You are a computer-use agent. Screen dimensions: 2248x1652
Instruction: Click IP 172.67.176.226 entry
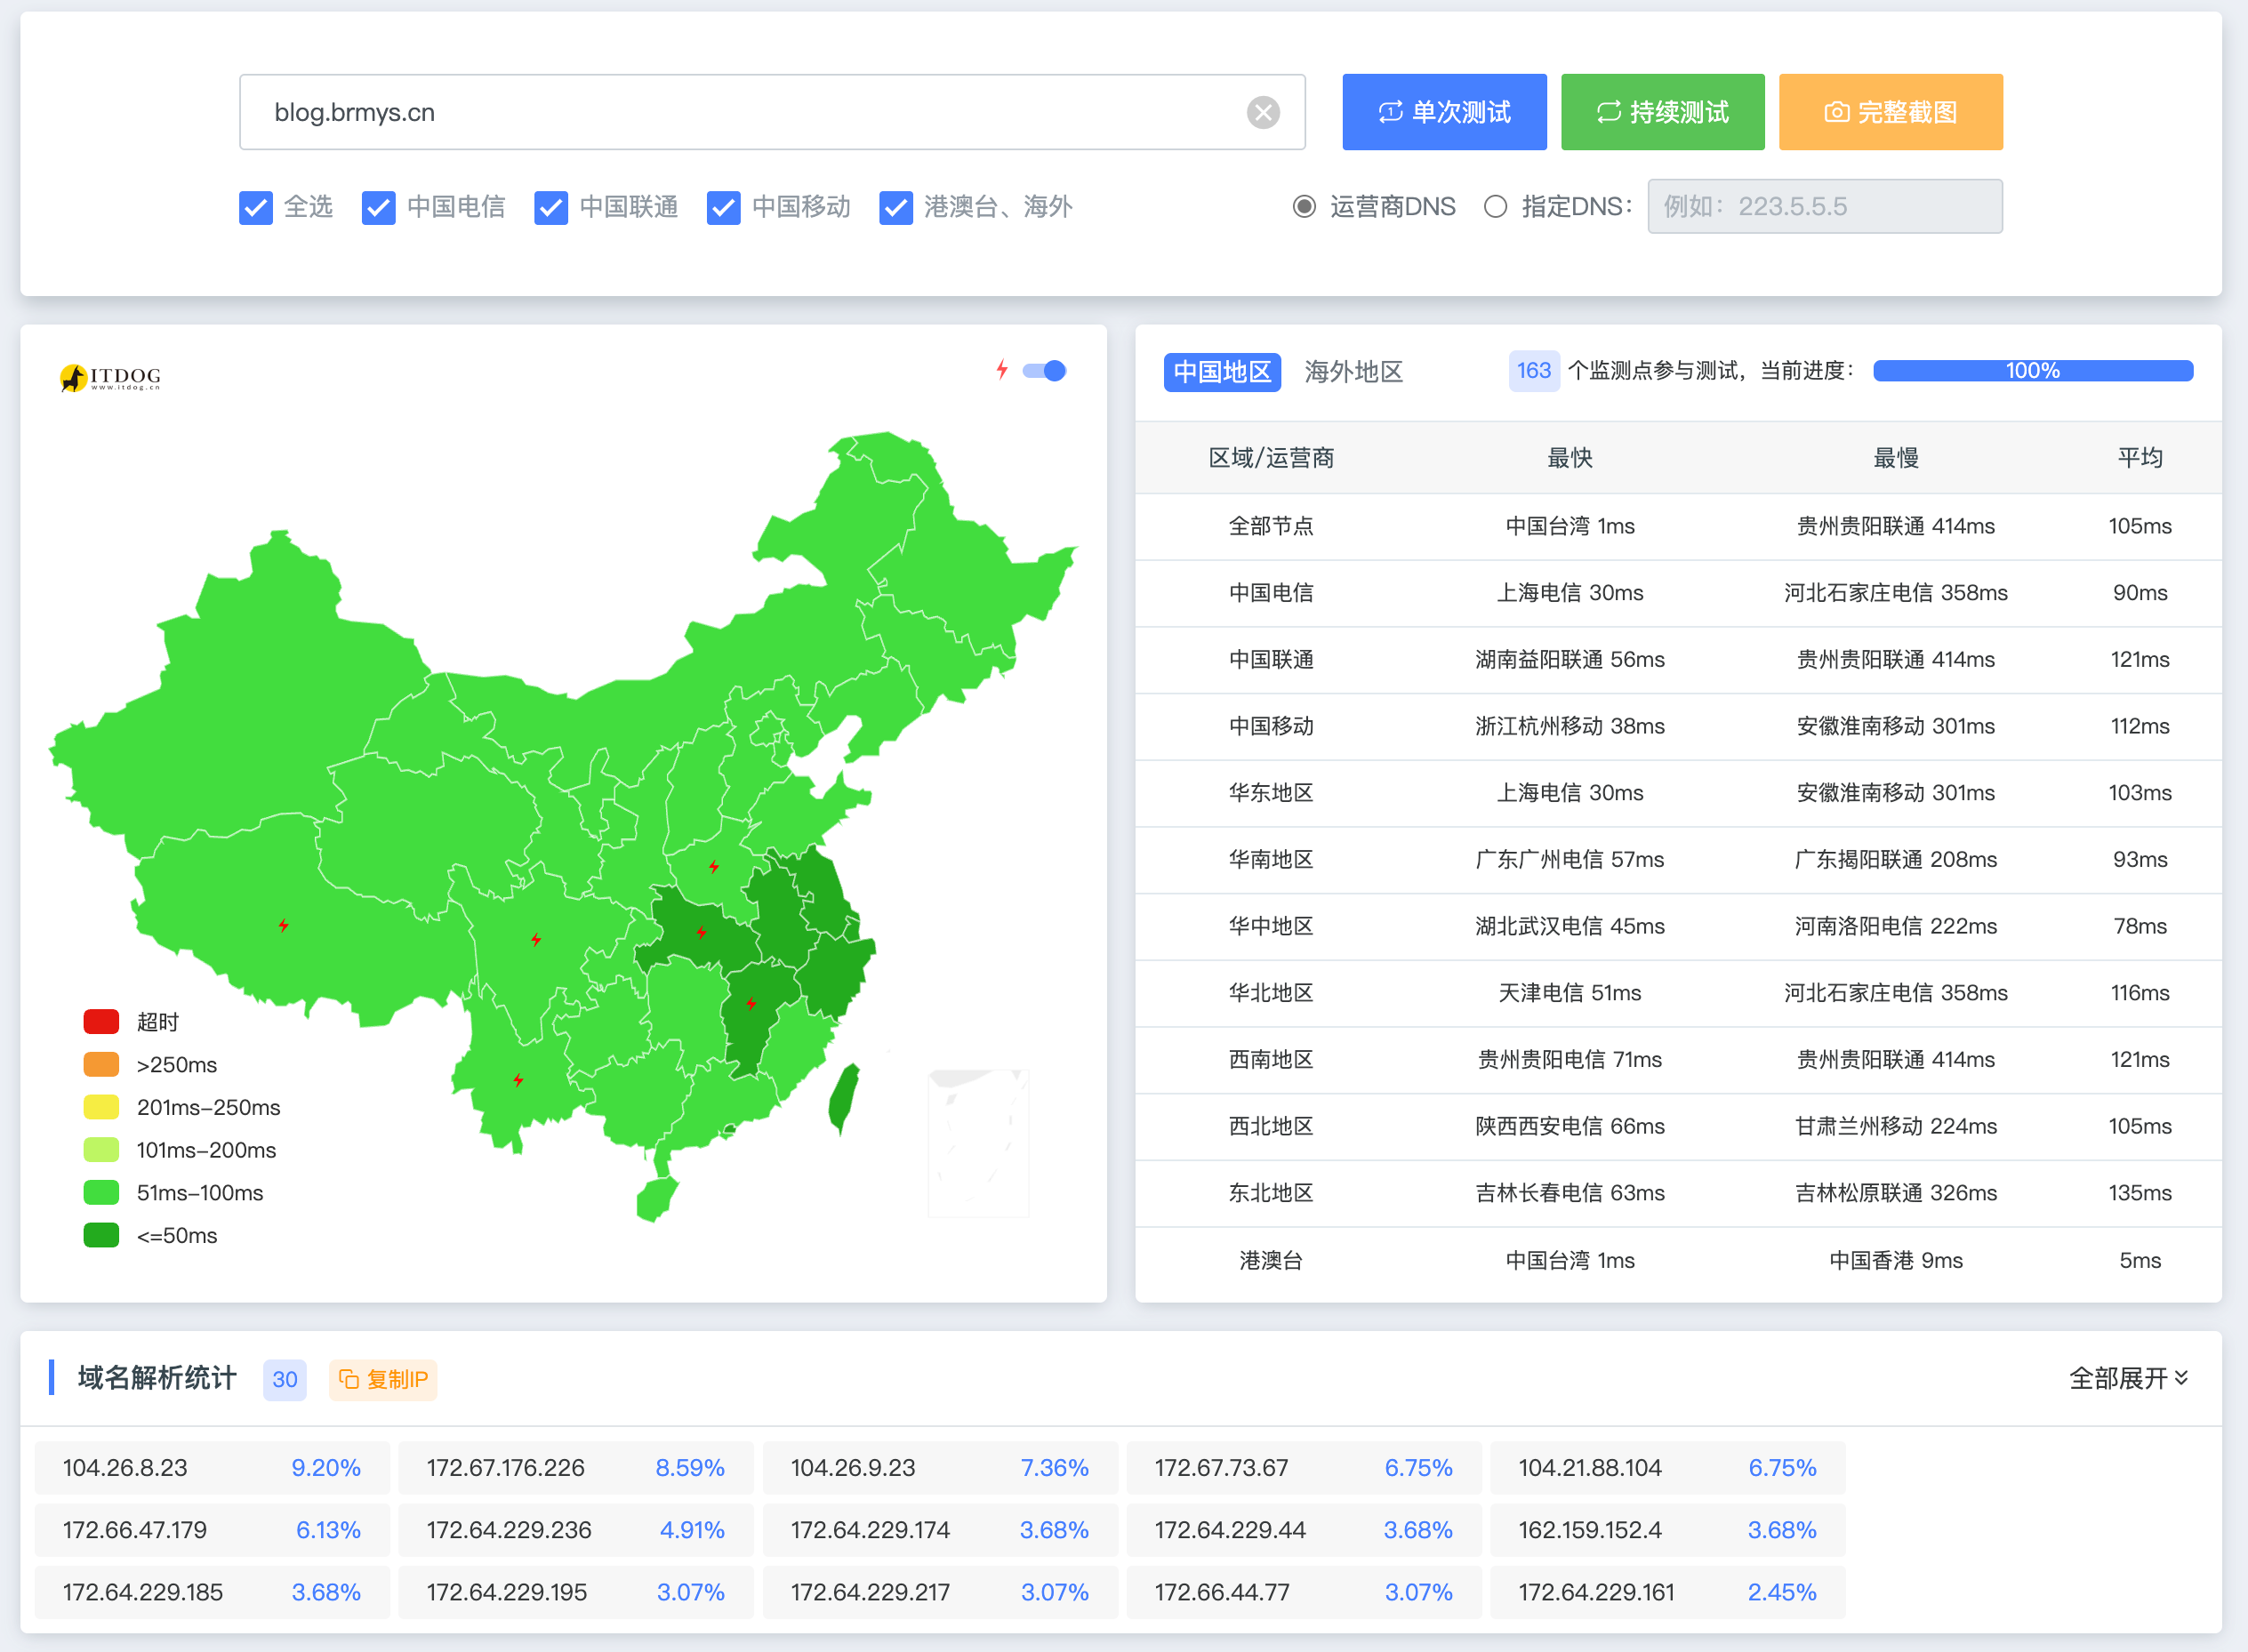[x=576, y=1468]
